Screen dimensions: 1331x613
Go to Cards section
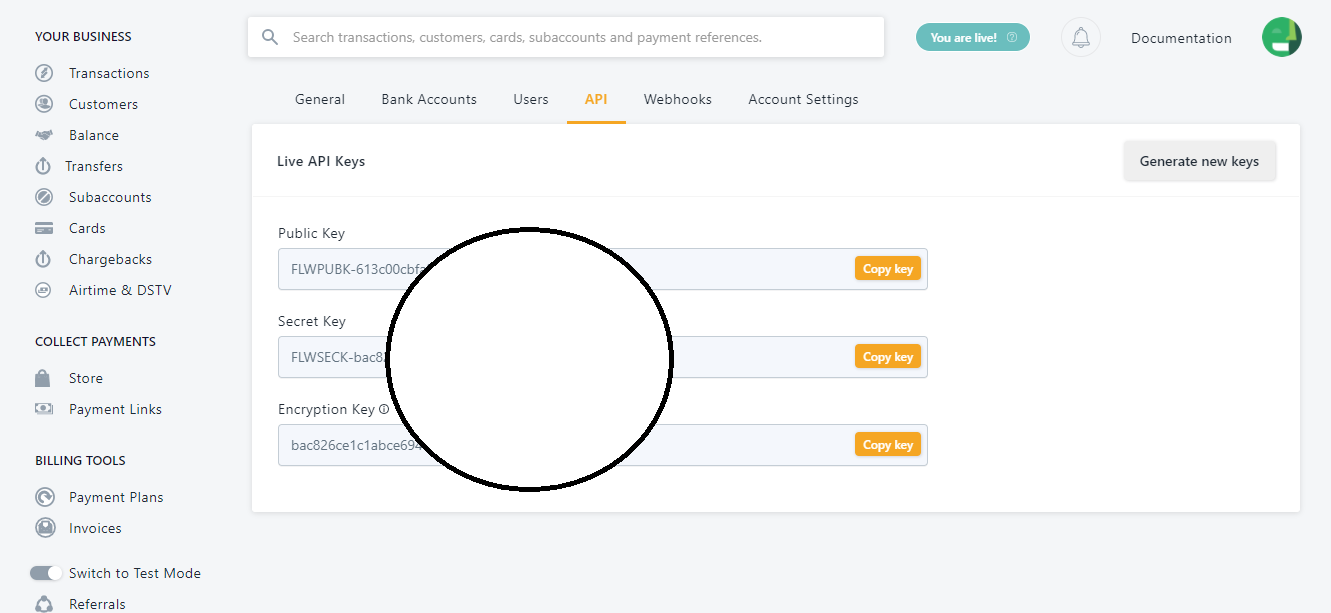click(87, 228)
